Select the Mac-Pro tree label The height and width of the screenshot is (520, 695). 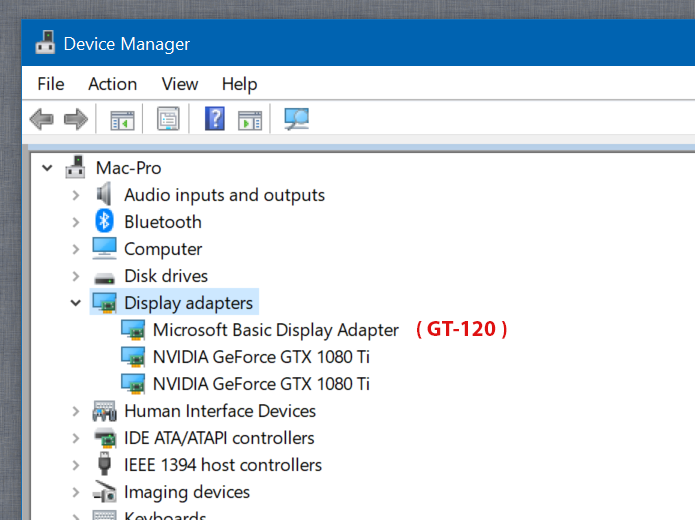(129, 168)
